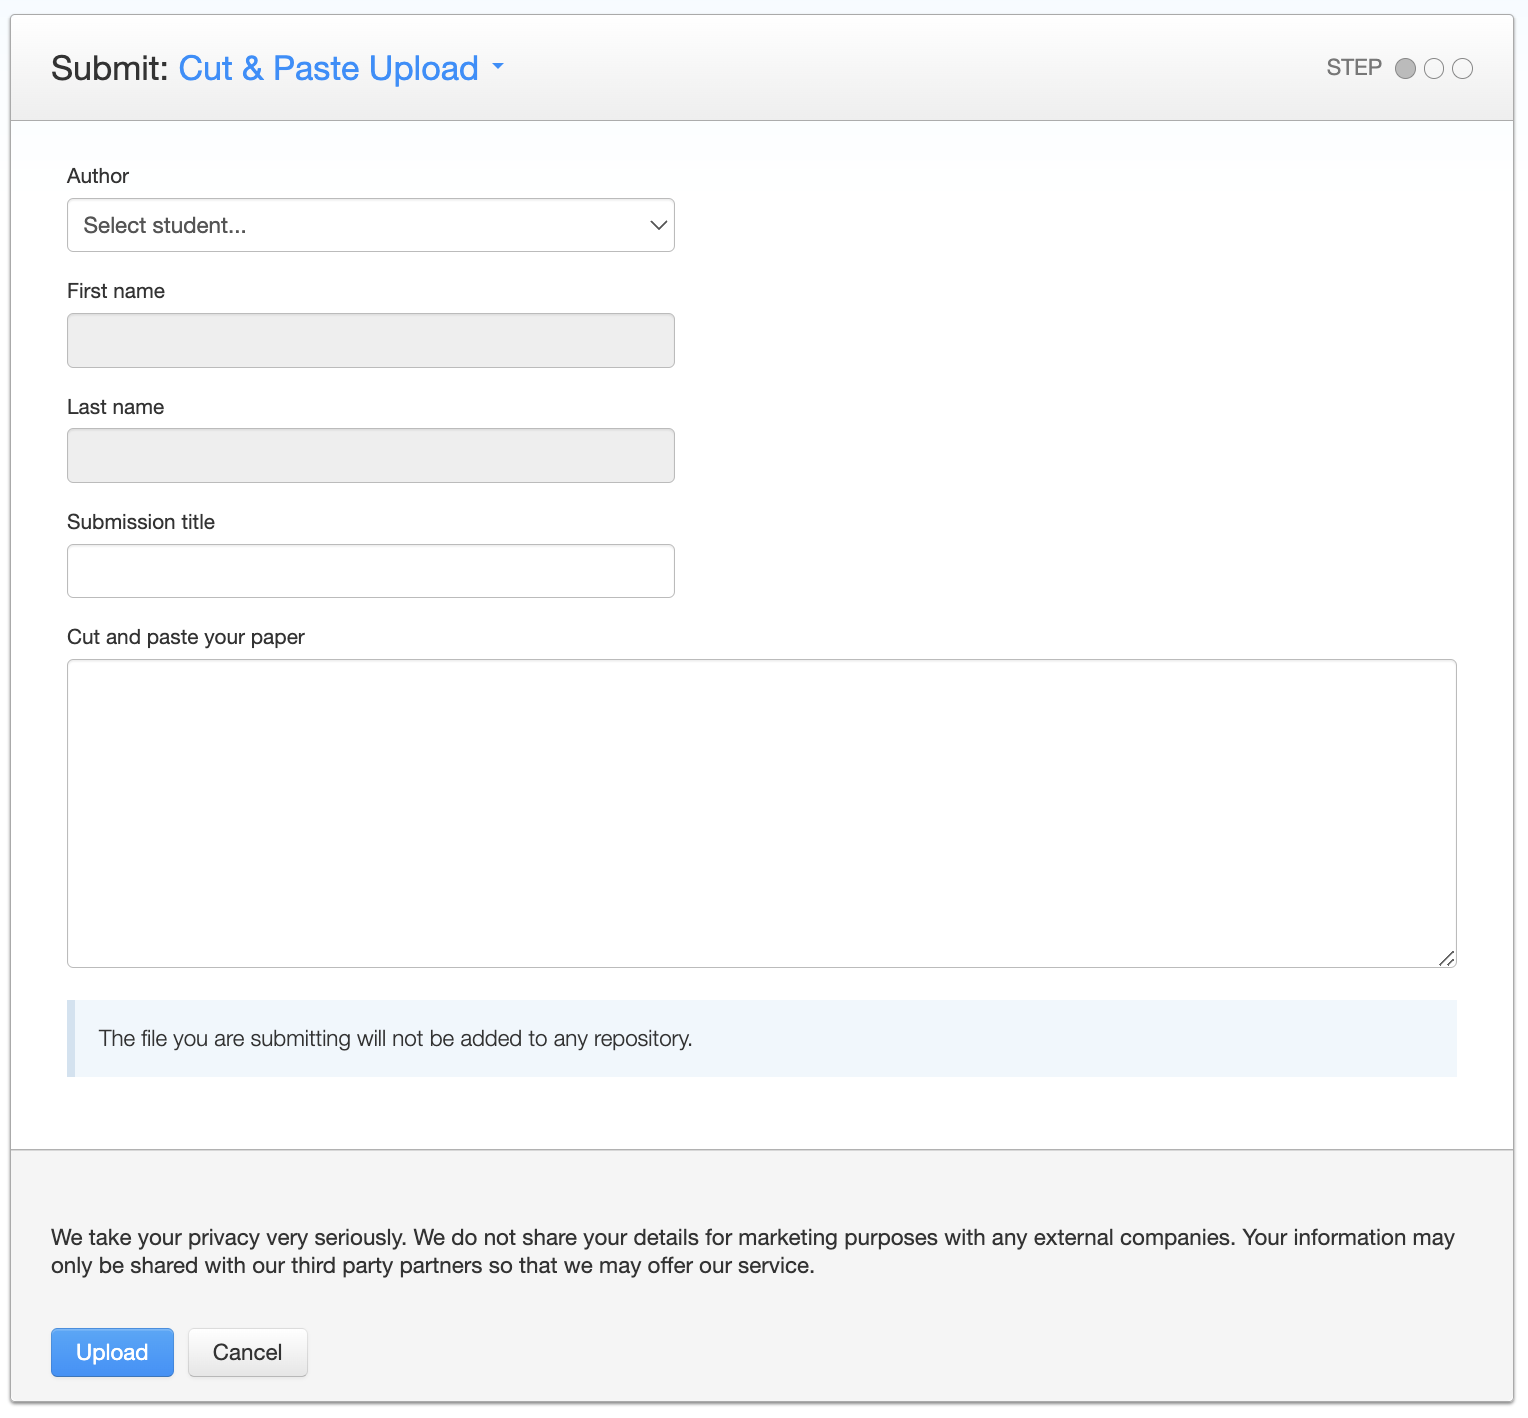
Task: Click the textarea resize handle corner
Action: pyautogui.click(x=1447, y=958)
